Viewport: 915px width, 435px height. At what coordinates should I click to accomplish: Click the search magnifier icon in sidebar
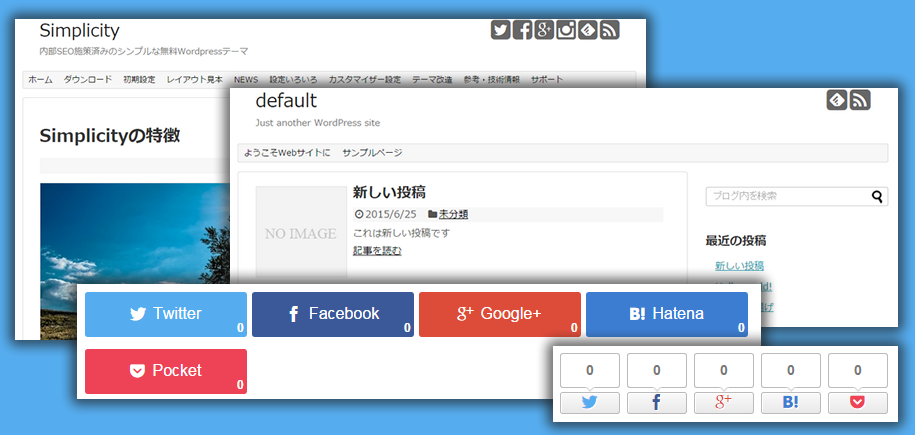tap(877, 197)
